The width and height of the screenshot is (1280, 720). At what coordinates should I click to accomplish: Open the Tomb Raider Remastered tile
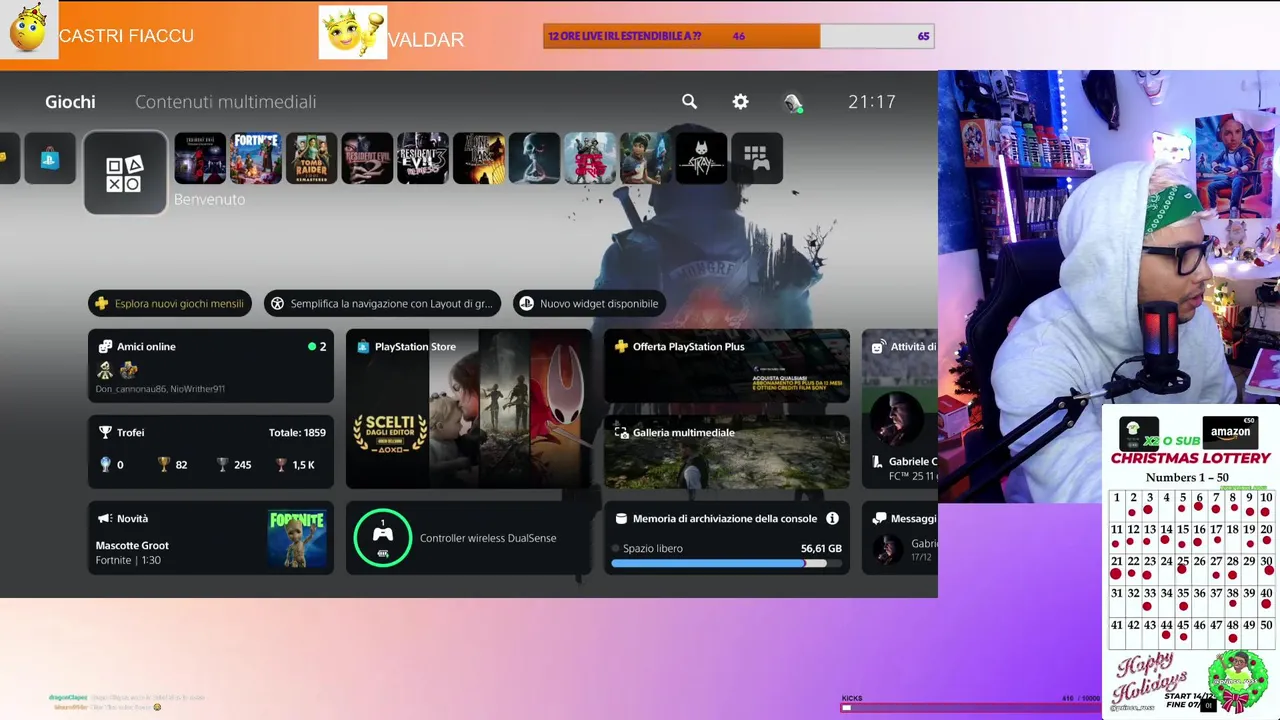click(311, 159)
